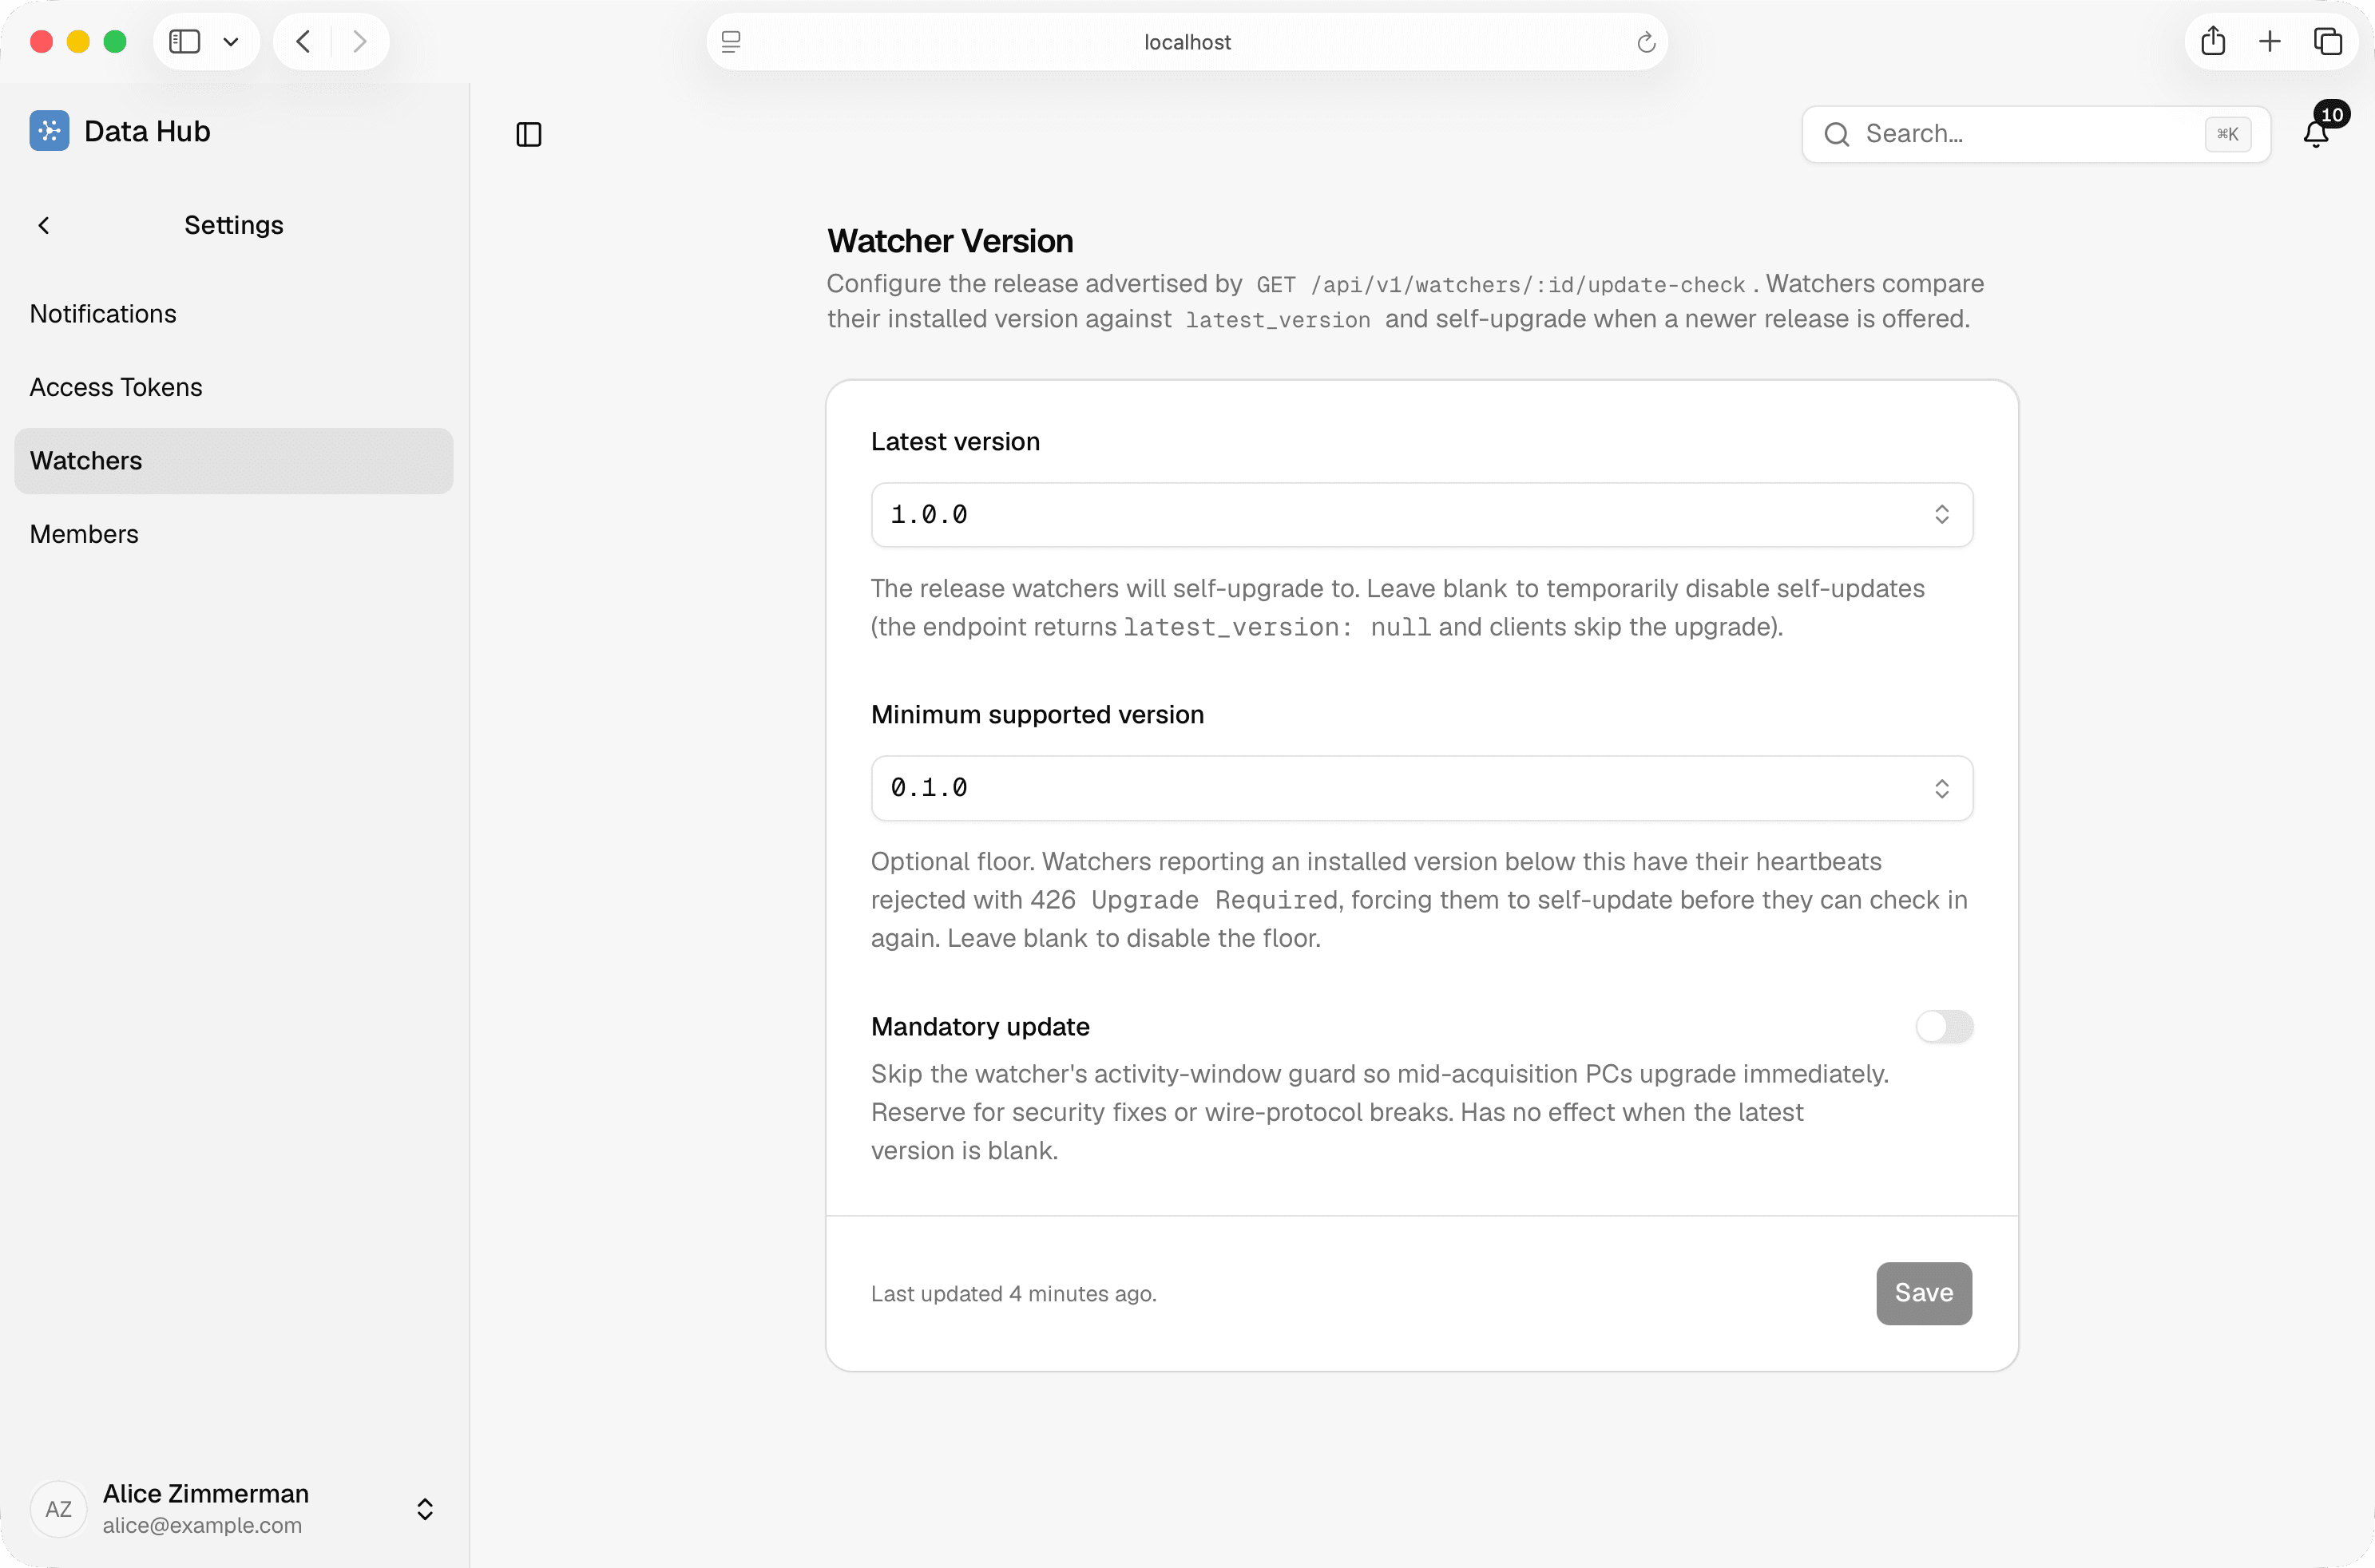
Task: Open the Latest version dropdown arrows
Action: click(x=1942, y=515)
